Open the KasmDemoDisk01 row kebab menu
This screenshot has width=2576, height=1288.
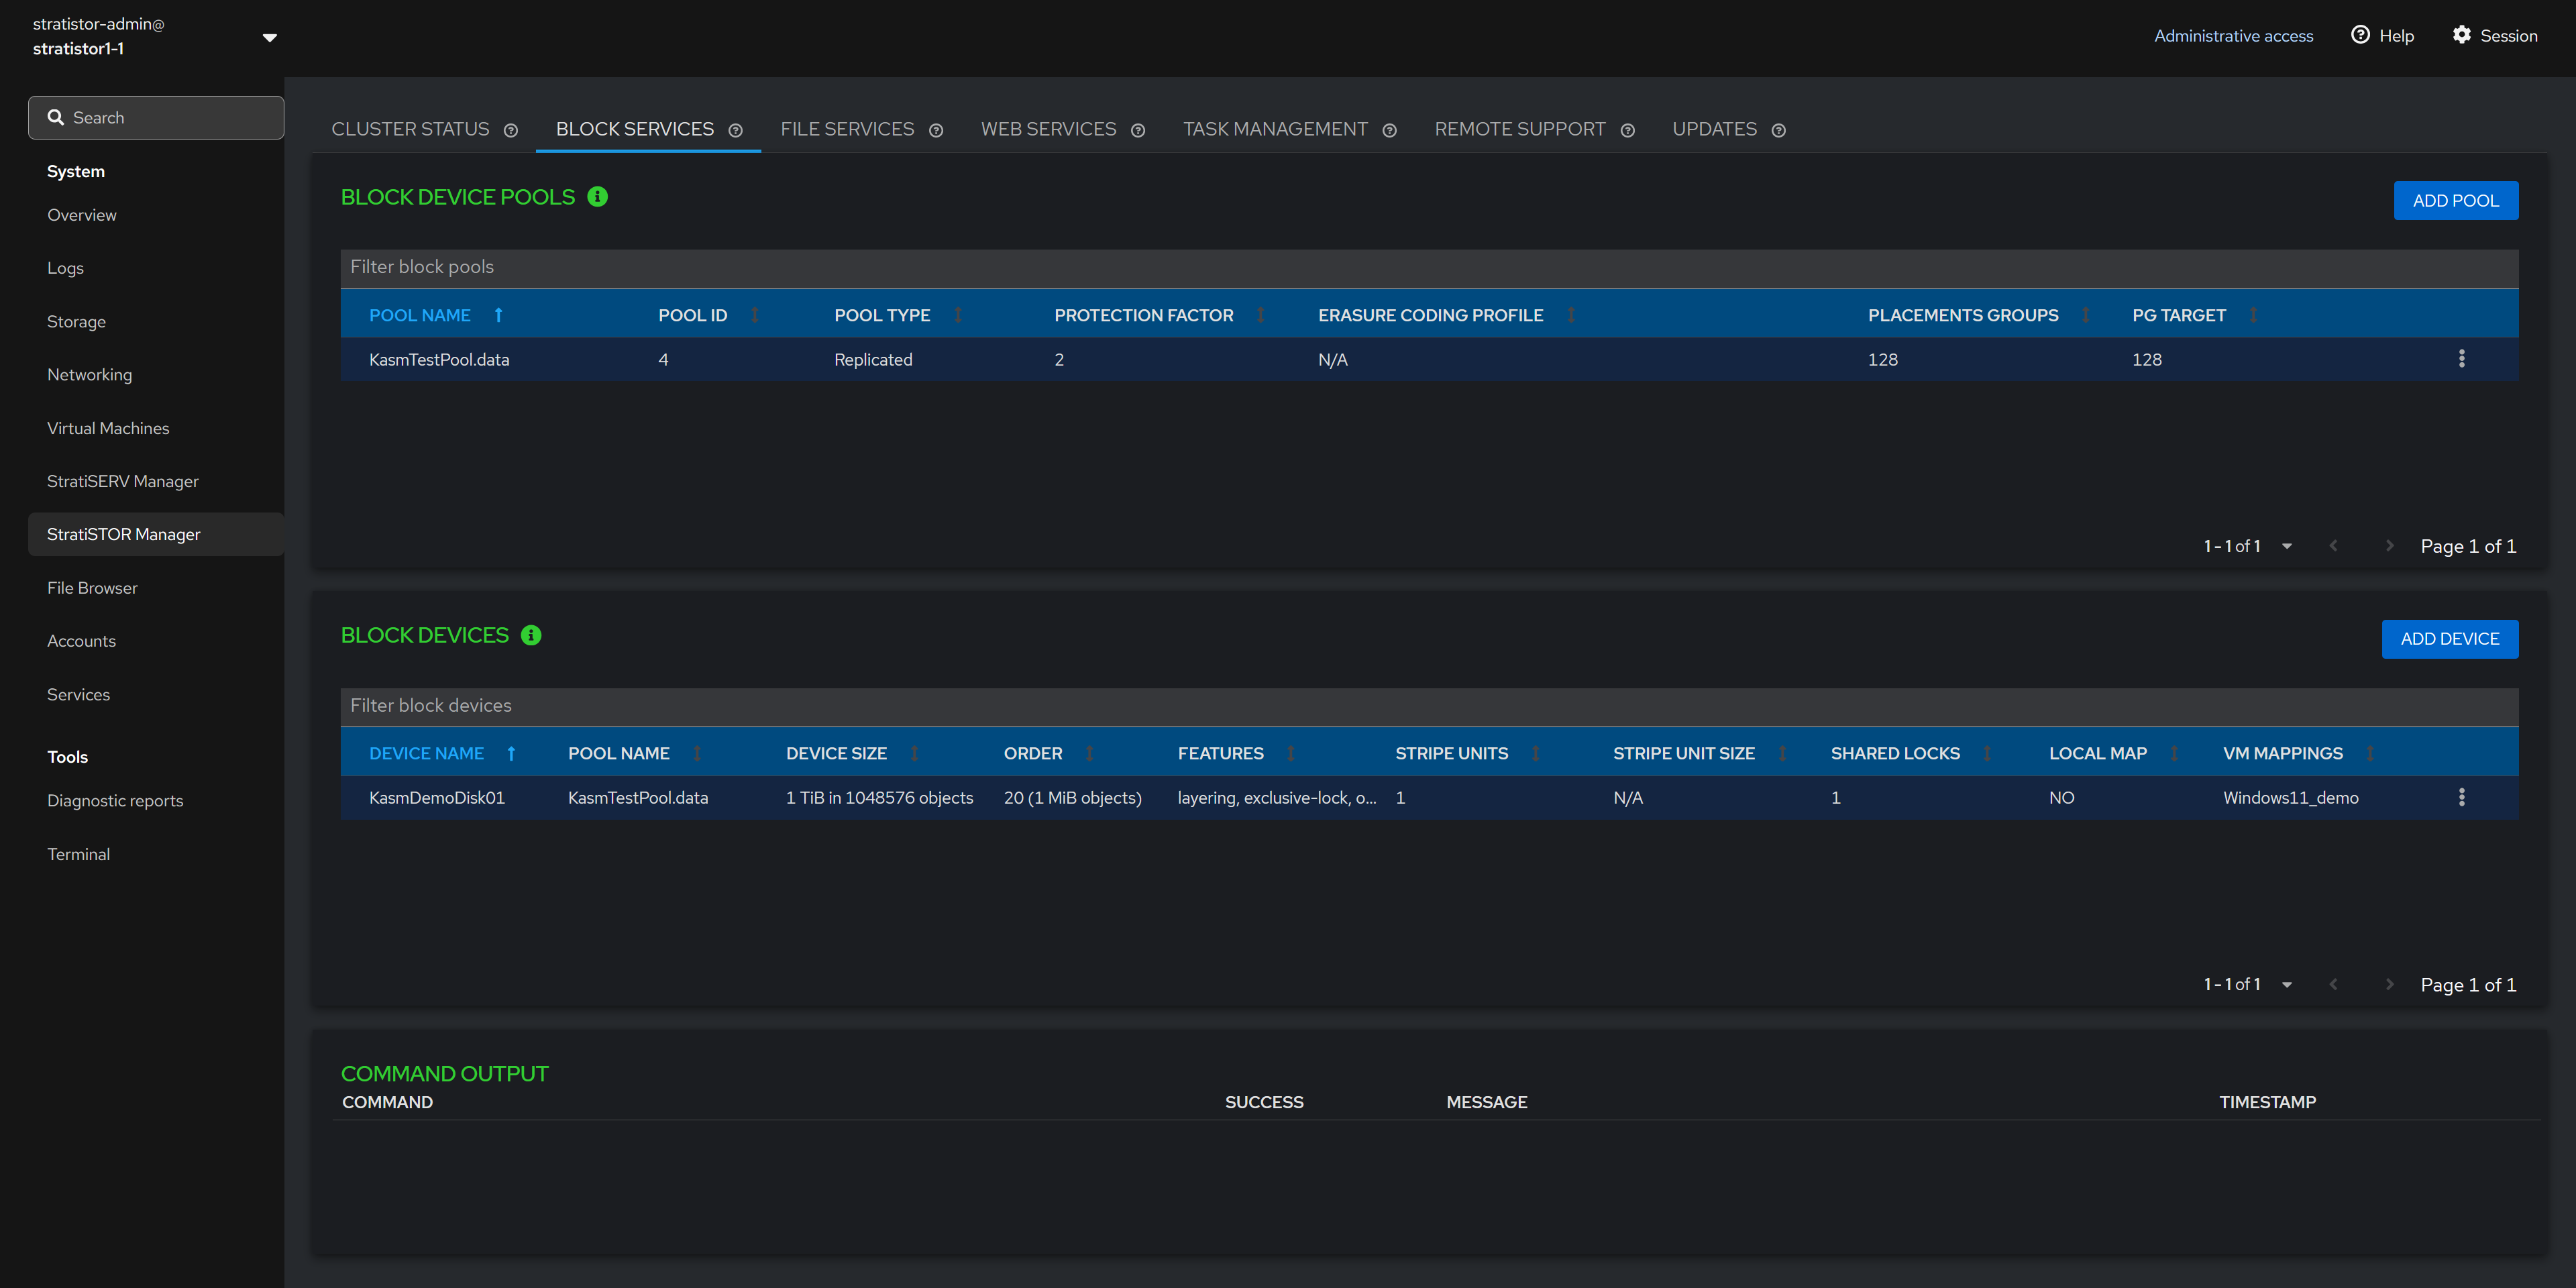(2461, 797)
